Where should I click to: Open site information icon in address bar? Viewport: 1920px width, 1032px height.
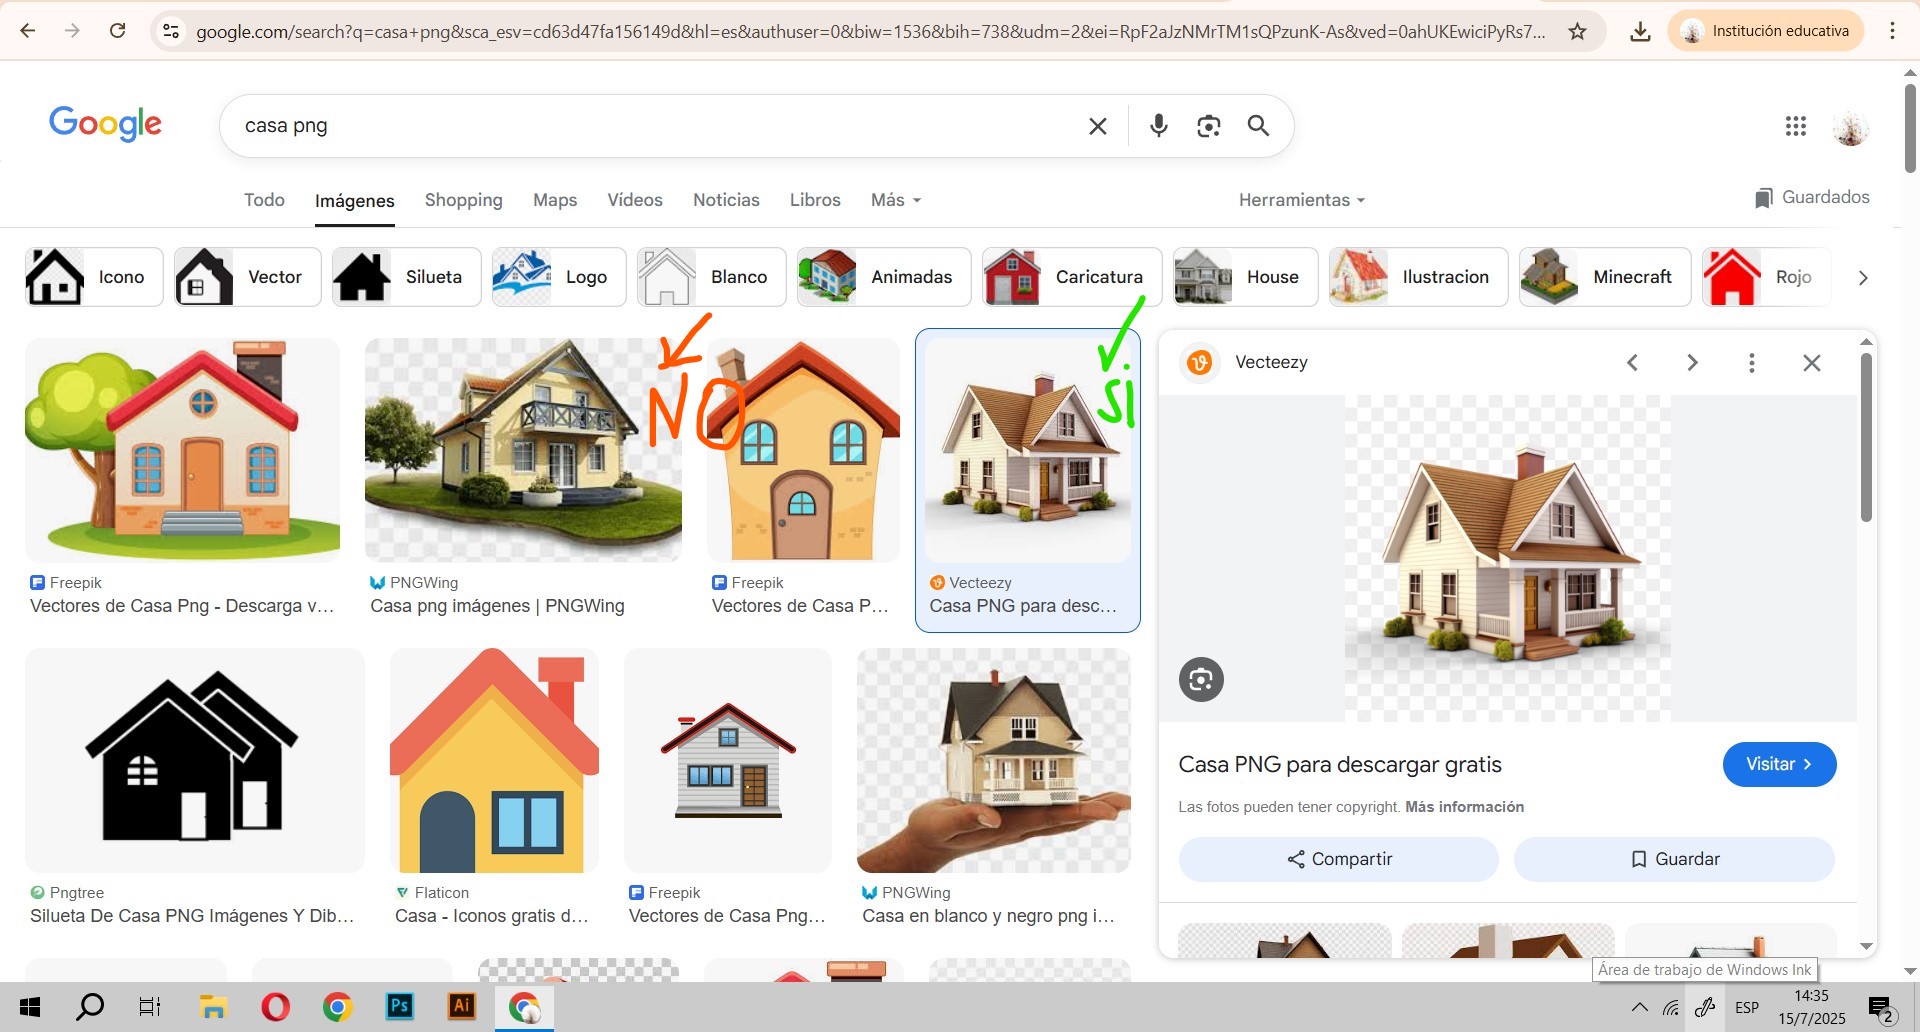(171, 31)
